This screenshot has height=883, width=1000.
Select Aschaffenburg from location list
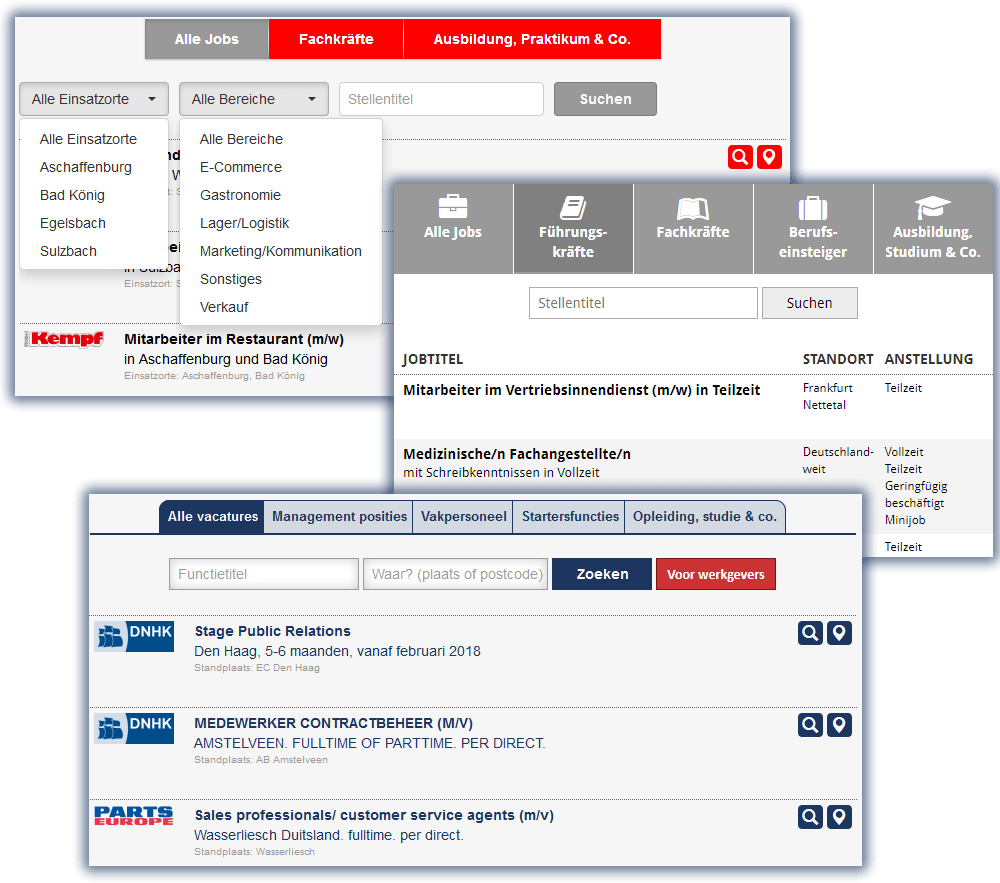pyautogui.click(x=86, y=167)
